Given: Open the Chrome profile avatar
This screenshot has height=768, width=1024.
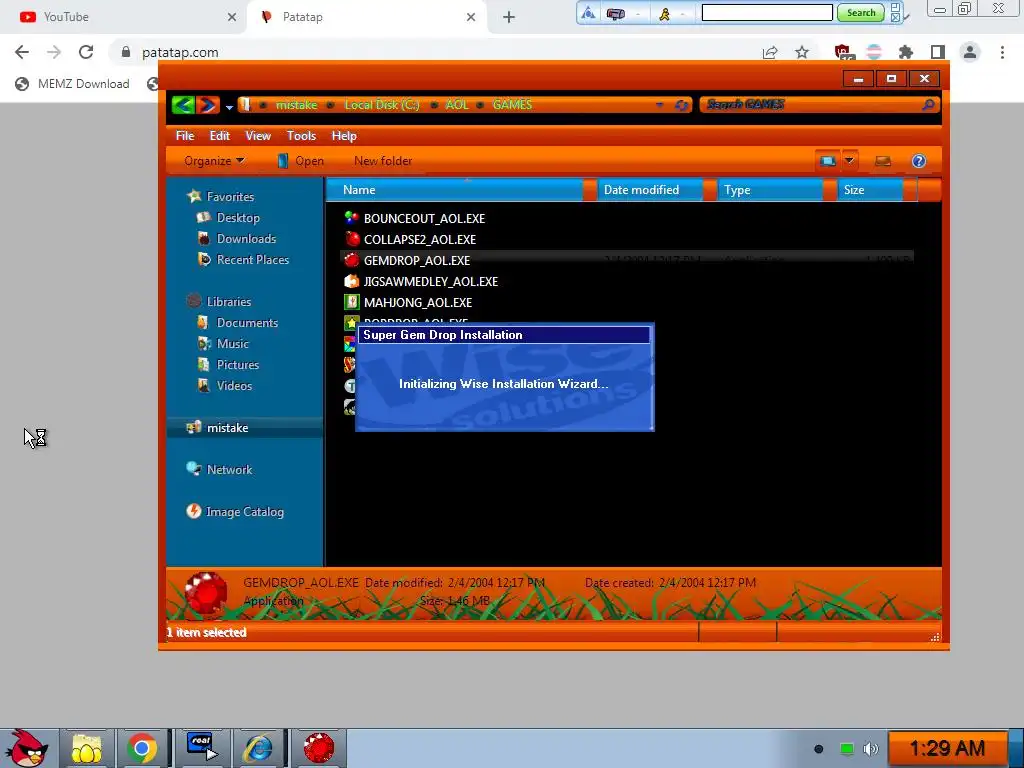Looking at the screenshot, I should click(970, 52).
